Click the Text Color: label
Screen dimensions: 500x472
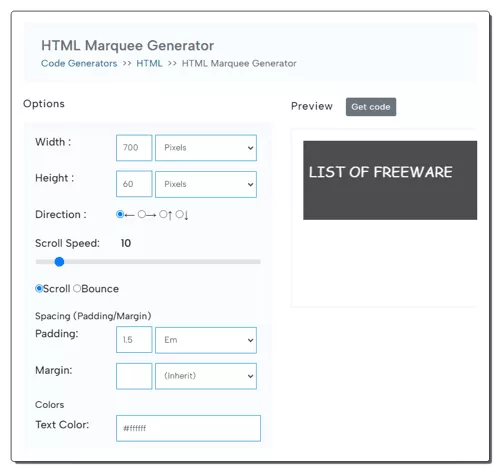coord(62,425)
